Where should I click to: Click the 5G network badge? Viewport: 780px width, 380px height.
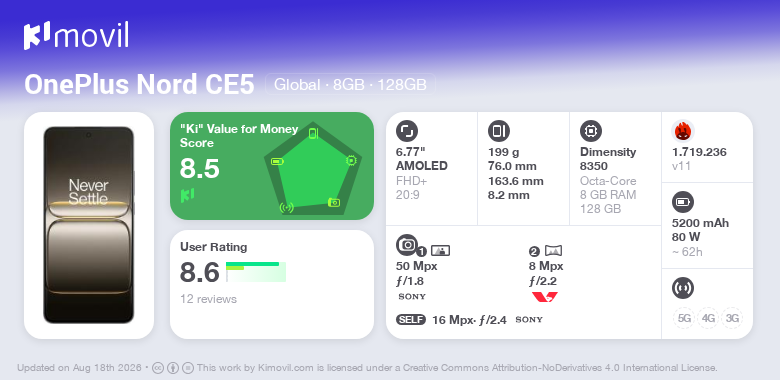pyautogui.click(x=684, y=318)
